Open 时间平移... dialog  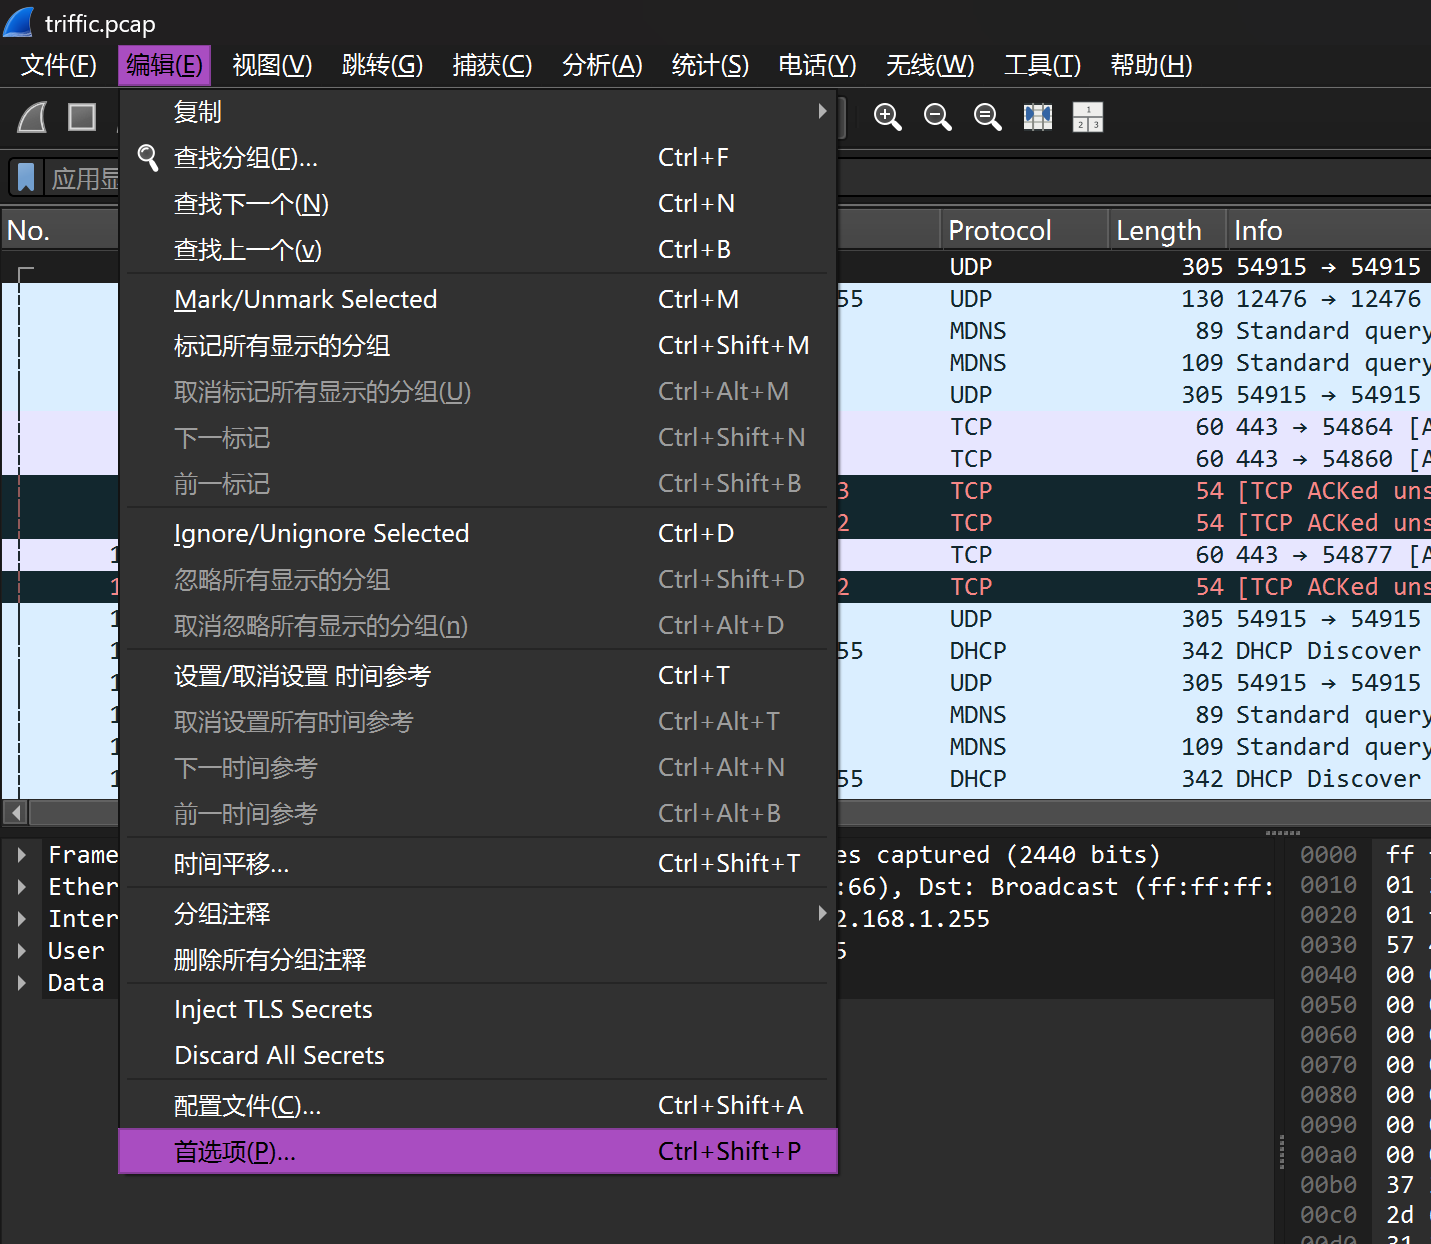point(478,863)
